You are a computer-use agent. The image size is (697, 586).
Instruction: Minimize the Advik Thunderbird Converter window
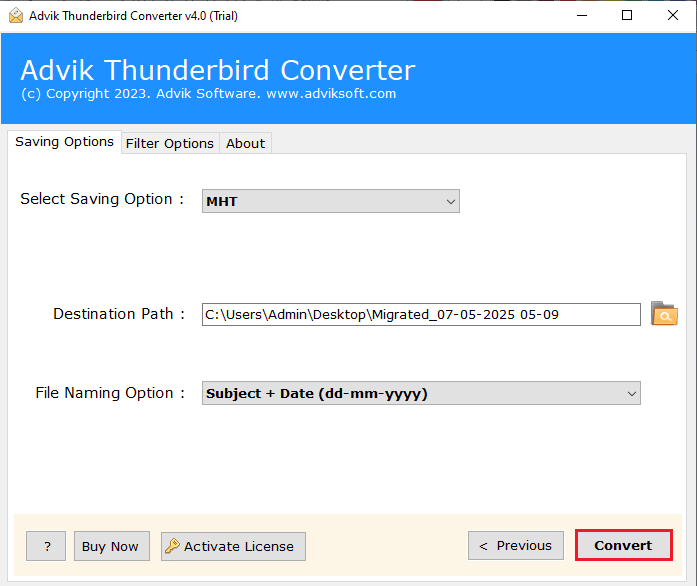point(582,16)
